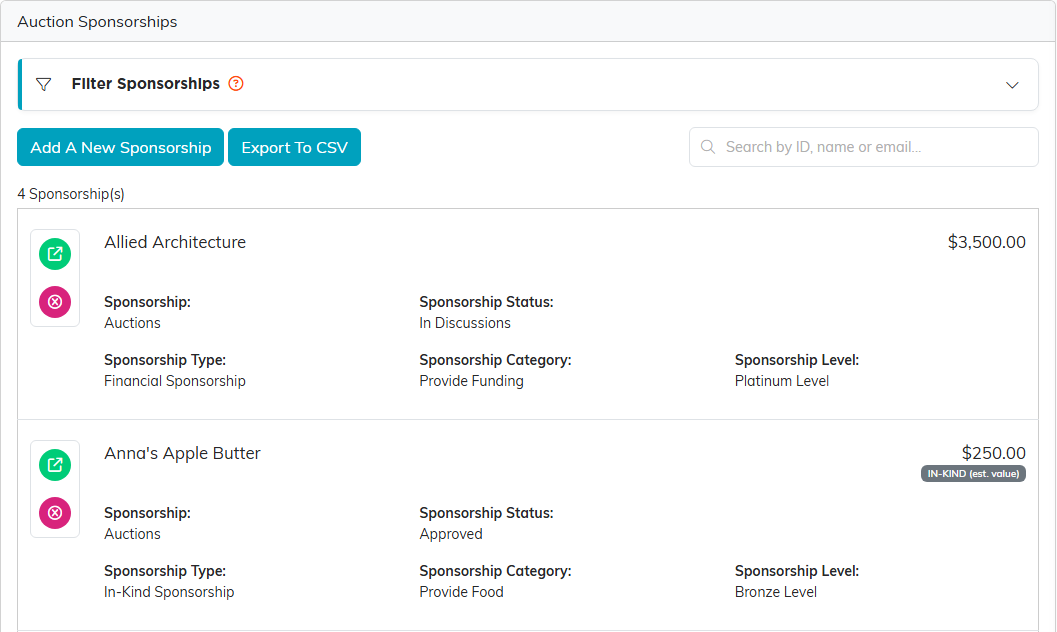Click the $3,500.00 amount

[x=986, y=242]
